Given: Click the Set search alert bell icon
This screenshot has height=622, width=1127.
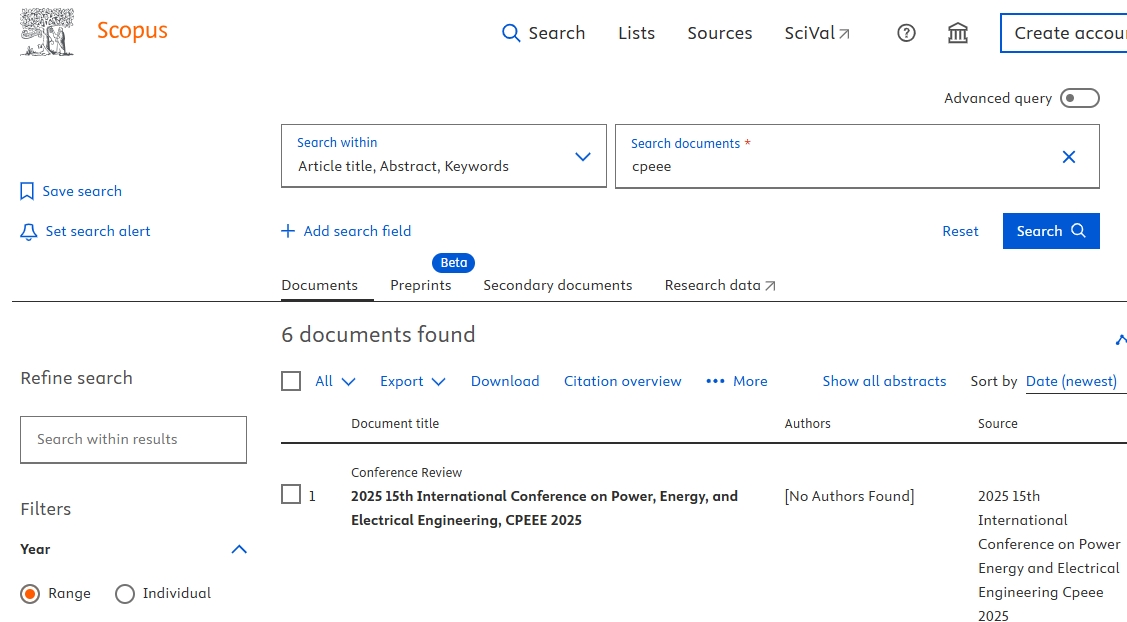Looking at the screenshot, I should pos(28,232).
